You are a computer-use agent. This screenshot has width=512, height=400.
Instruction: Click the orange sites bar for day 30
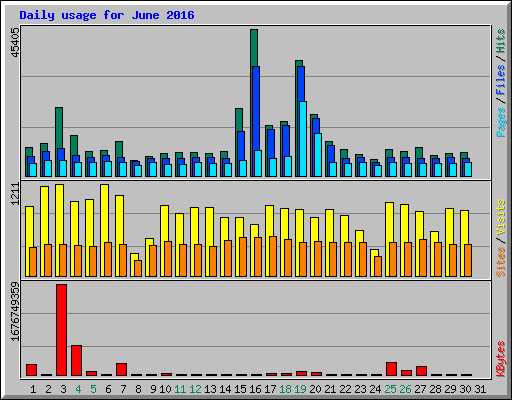point(468,260)
